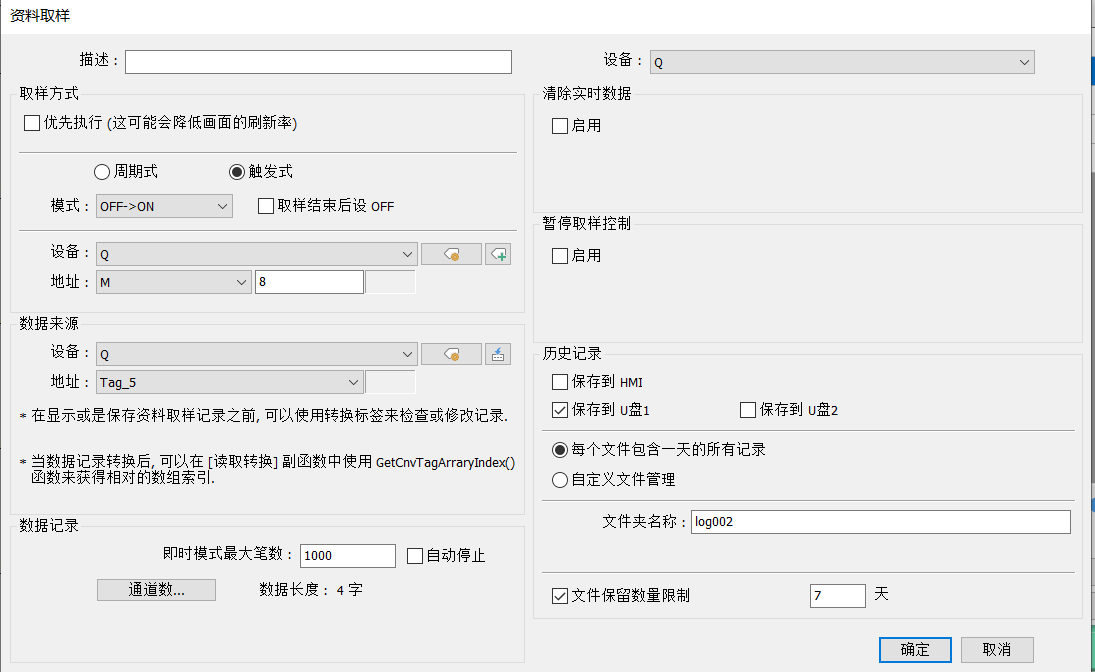Click the import tag icon in 数据来源
The image size is (1095, 672).
point(498,353)
